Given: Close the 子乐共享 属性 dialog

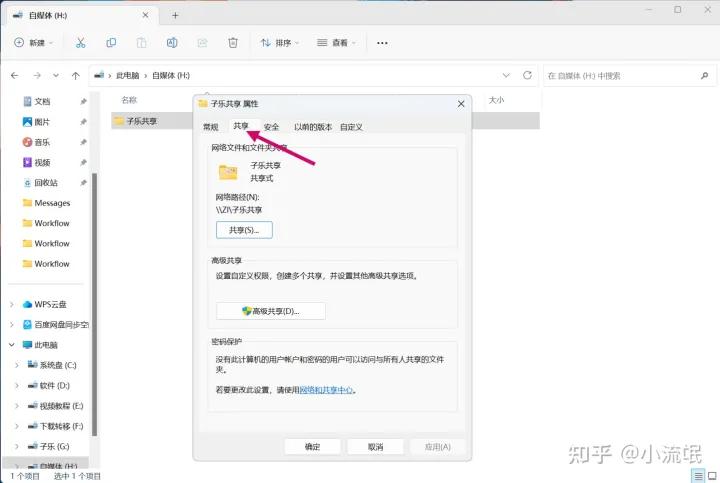Looking at the screenshot, I should 461,104.
